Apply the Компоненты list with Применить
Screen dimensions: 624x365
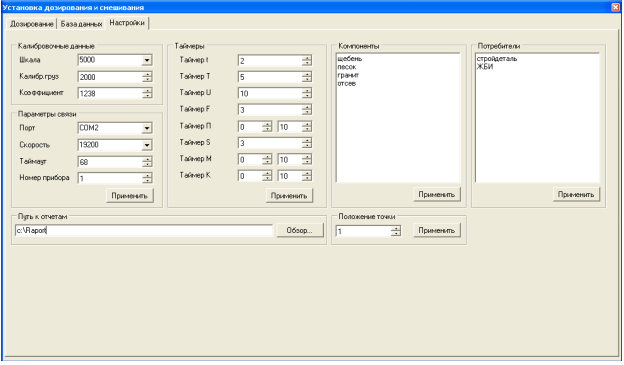point(437,195)
